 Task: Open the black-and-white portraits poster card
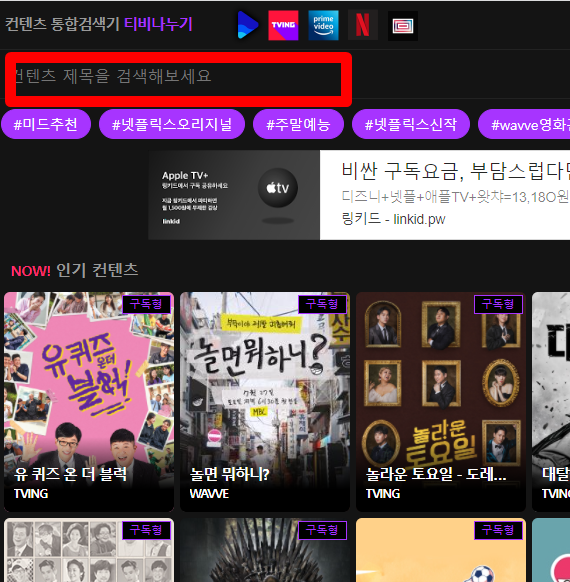(89, 550)
